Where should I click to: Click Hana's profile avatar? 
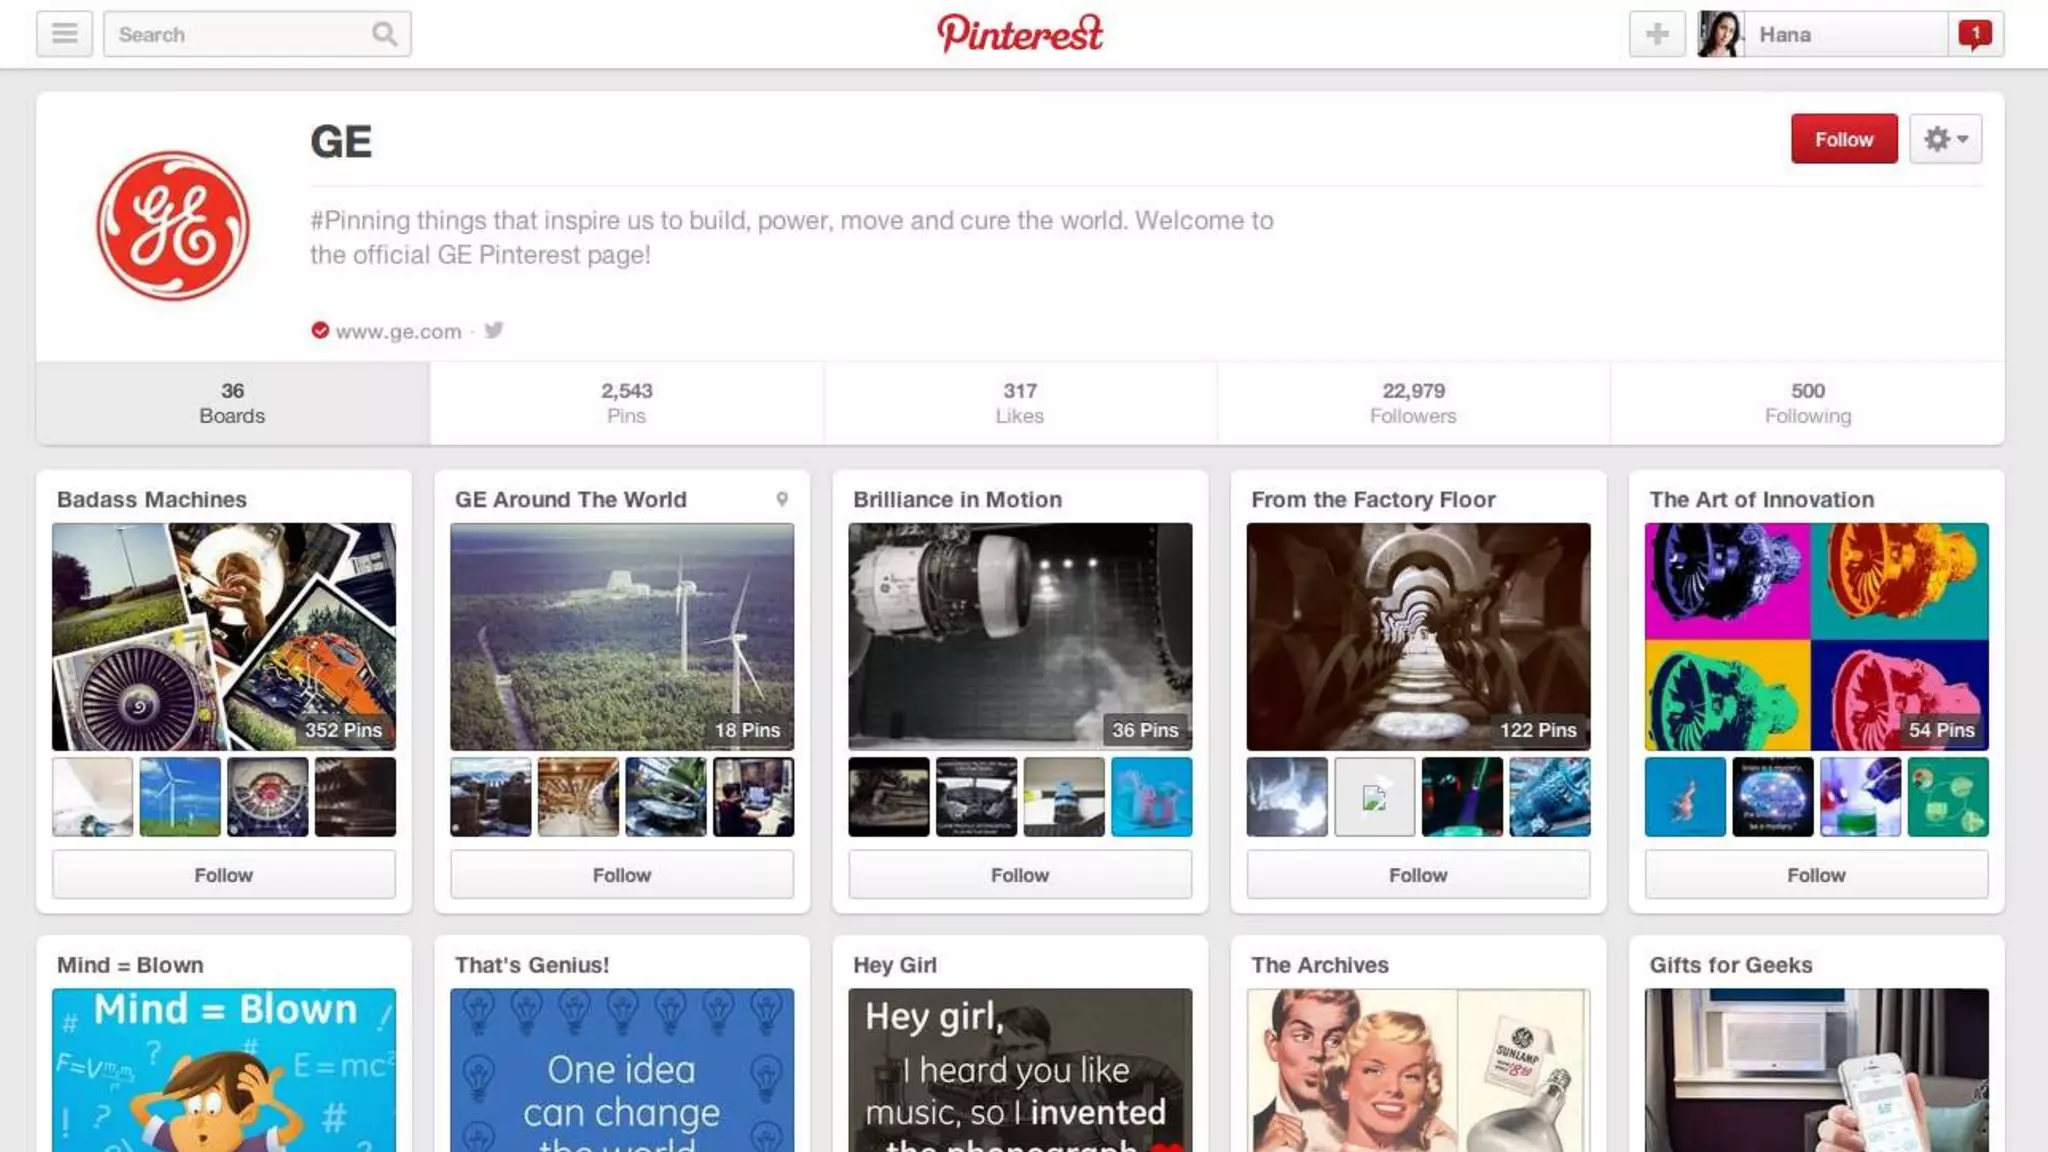click(x=1721, y=34)
